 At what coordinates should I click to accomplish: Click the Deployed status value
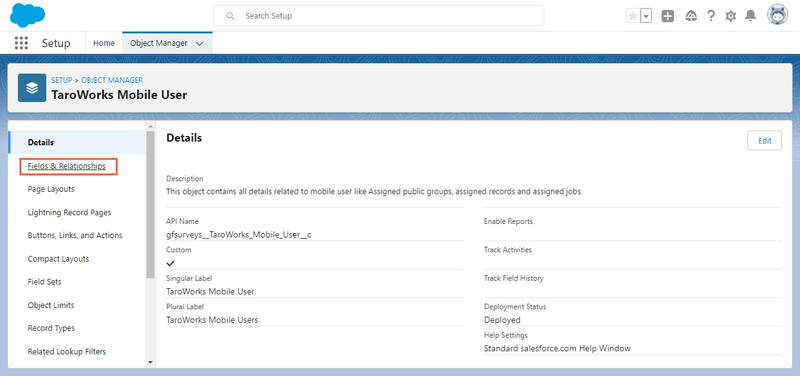coord(502,320)
